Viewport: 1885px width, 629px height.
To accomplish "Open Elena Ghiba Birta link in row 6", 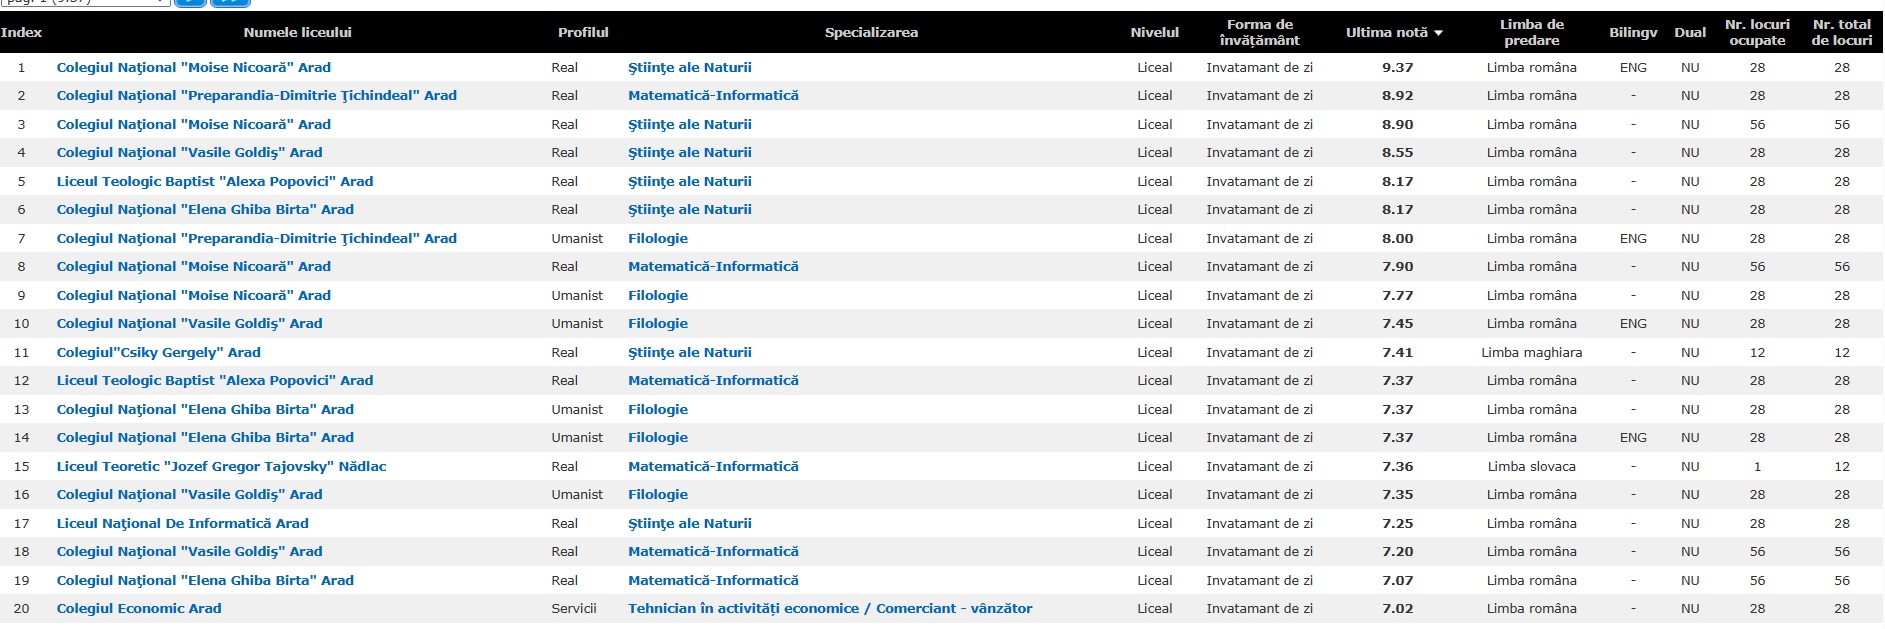I will (205, 209).
